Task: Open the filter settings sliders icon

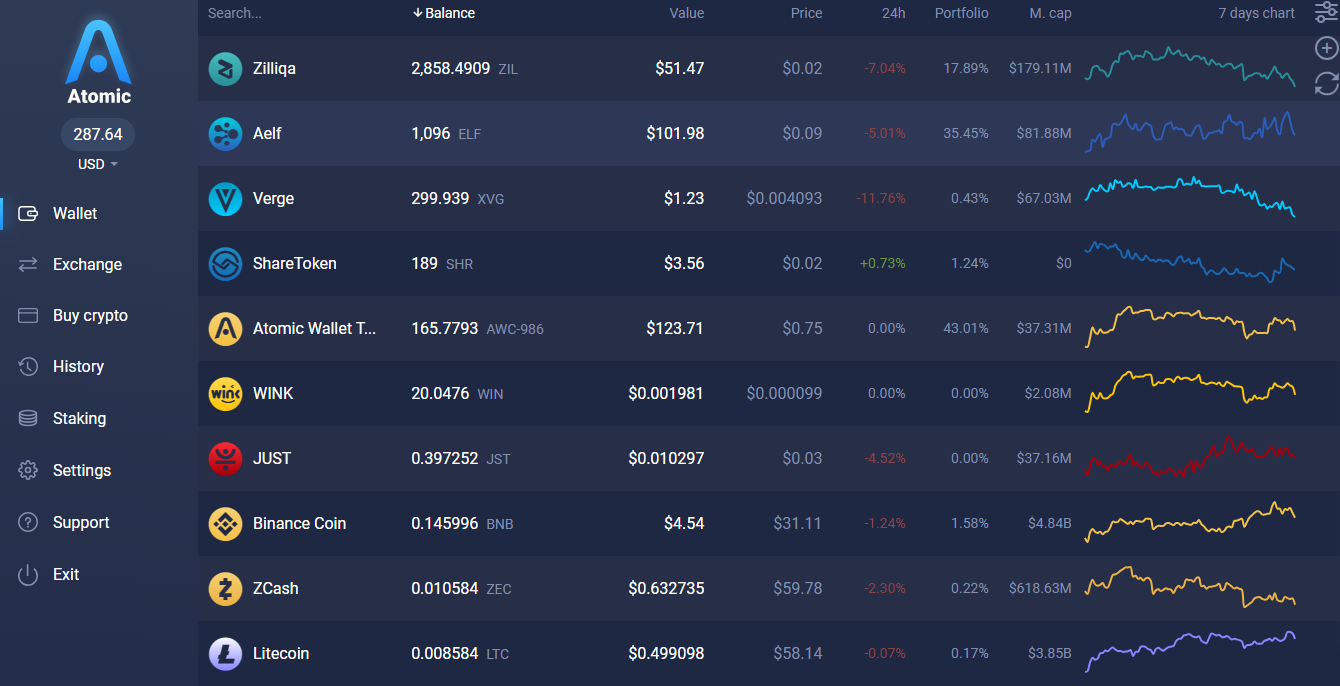Action: click(1326, 13)
